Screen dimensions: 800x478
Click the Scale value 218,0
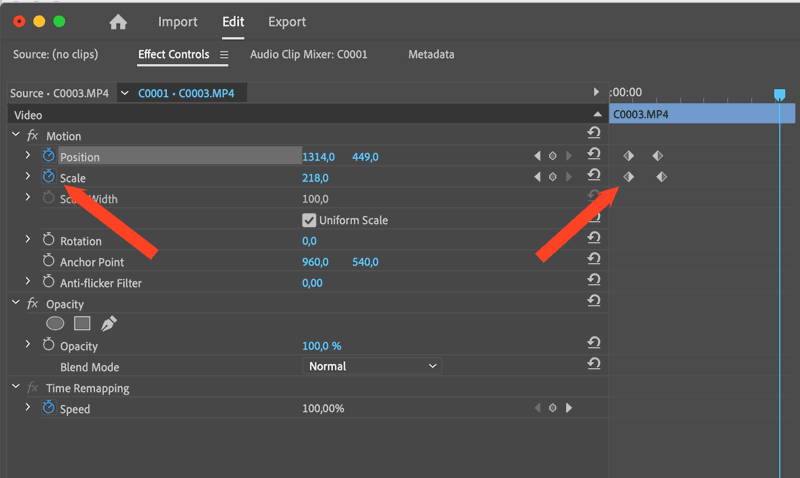(x=316, y=178)
